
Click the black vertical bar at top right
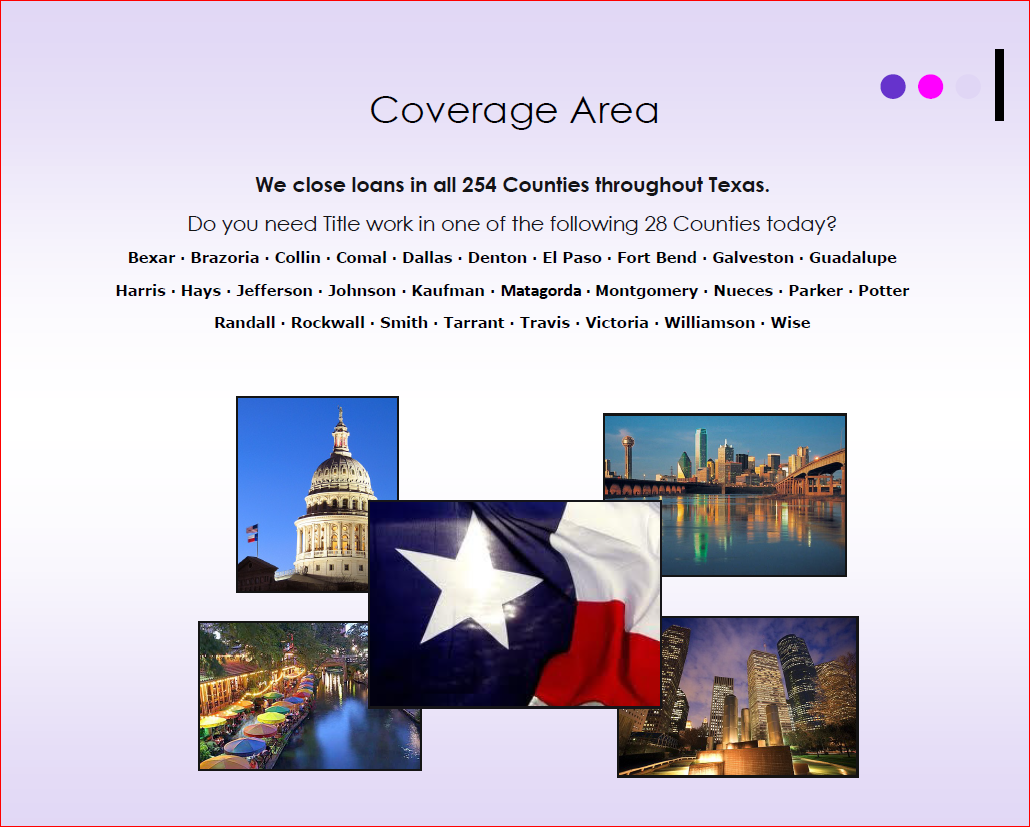pyautogui.click(x=999, y=85)
